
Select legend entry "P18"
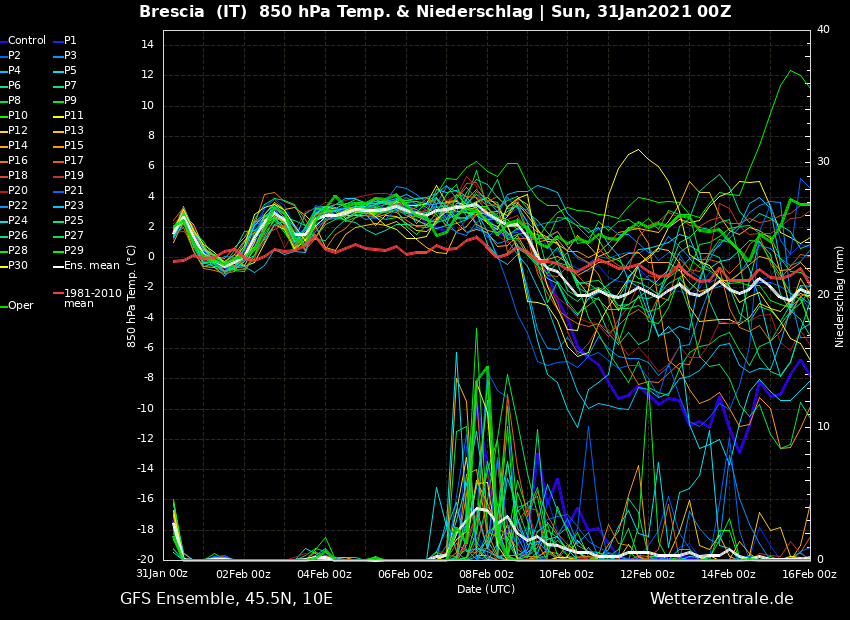point(14,176)
